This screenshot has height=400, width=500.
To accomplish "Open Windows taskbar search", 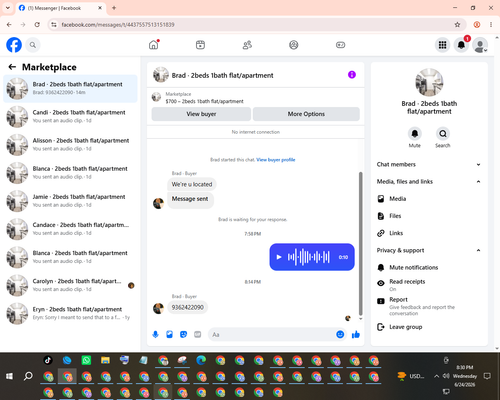I will point(28,376).
